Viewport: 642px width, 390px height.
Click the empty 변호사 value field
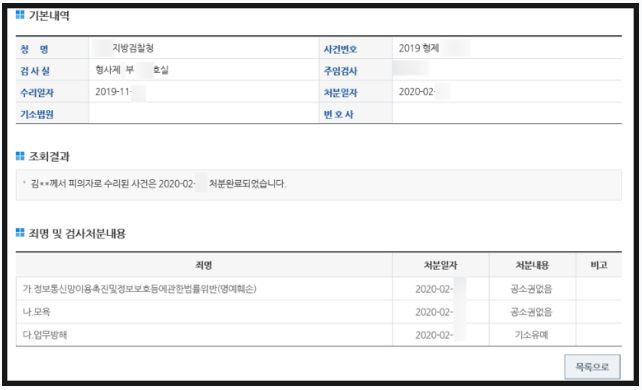tap(507, 113)
